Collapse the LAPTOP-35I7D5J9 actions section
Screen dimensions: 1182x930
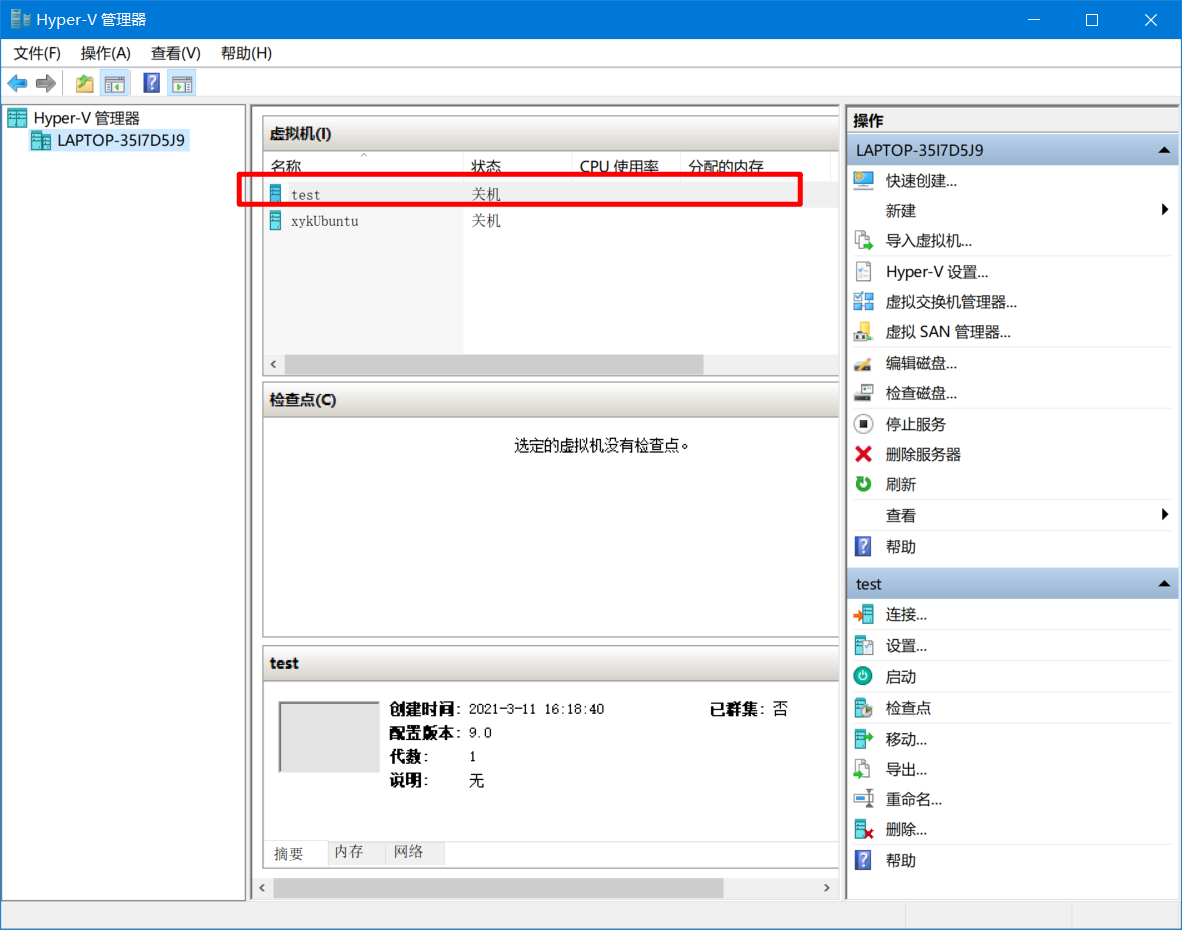tap(1163, 151)
